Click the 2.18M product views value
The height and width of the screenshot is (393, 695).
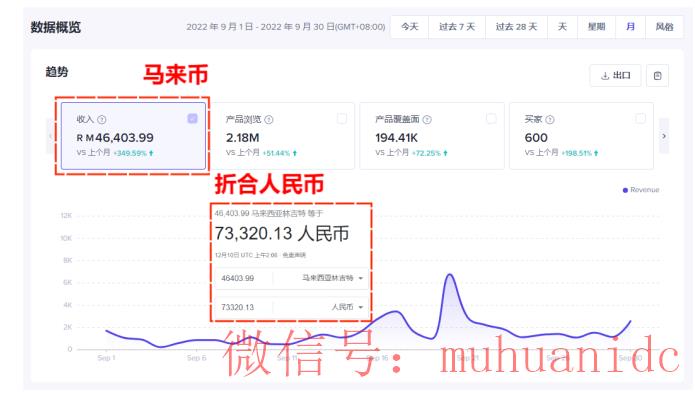coord(242,138)
